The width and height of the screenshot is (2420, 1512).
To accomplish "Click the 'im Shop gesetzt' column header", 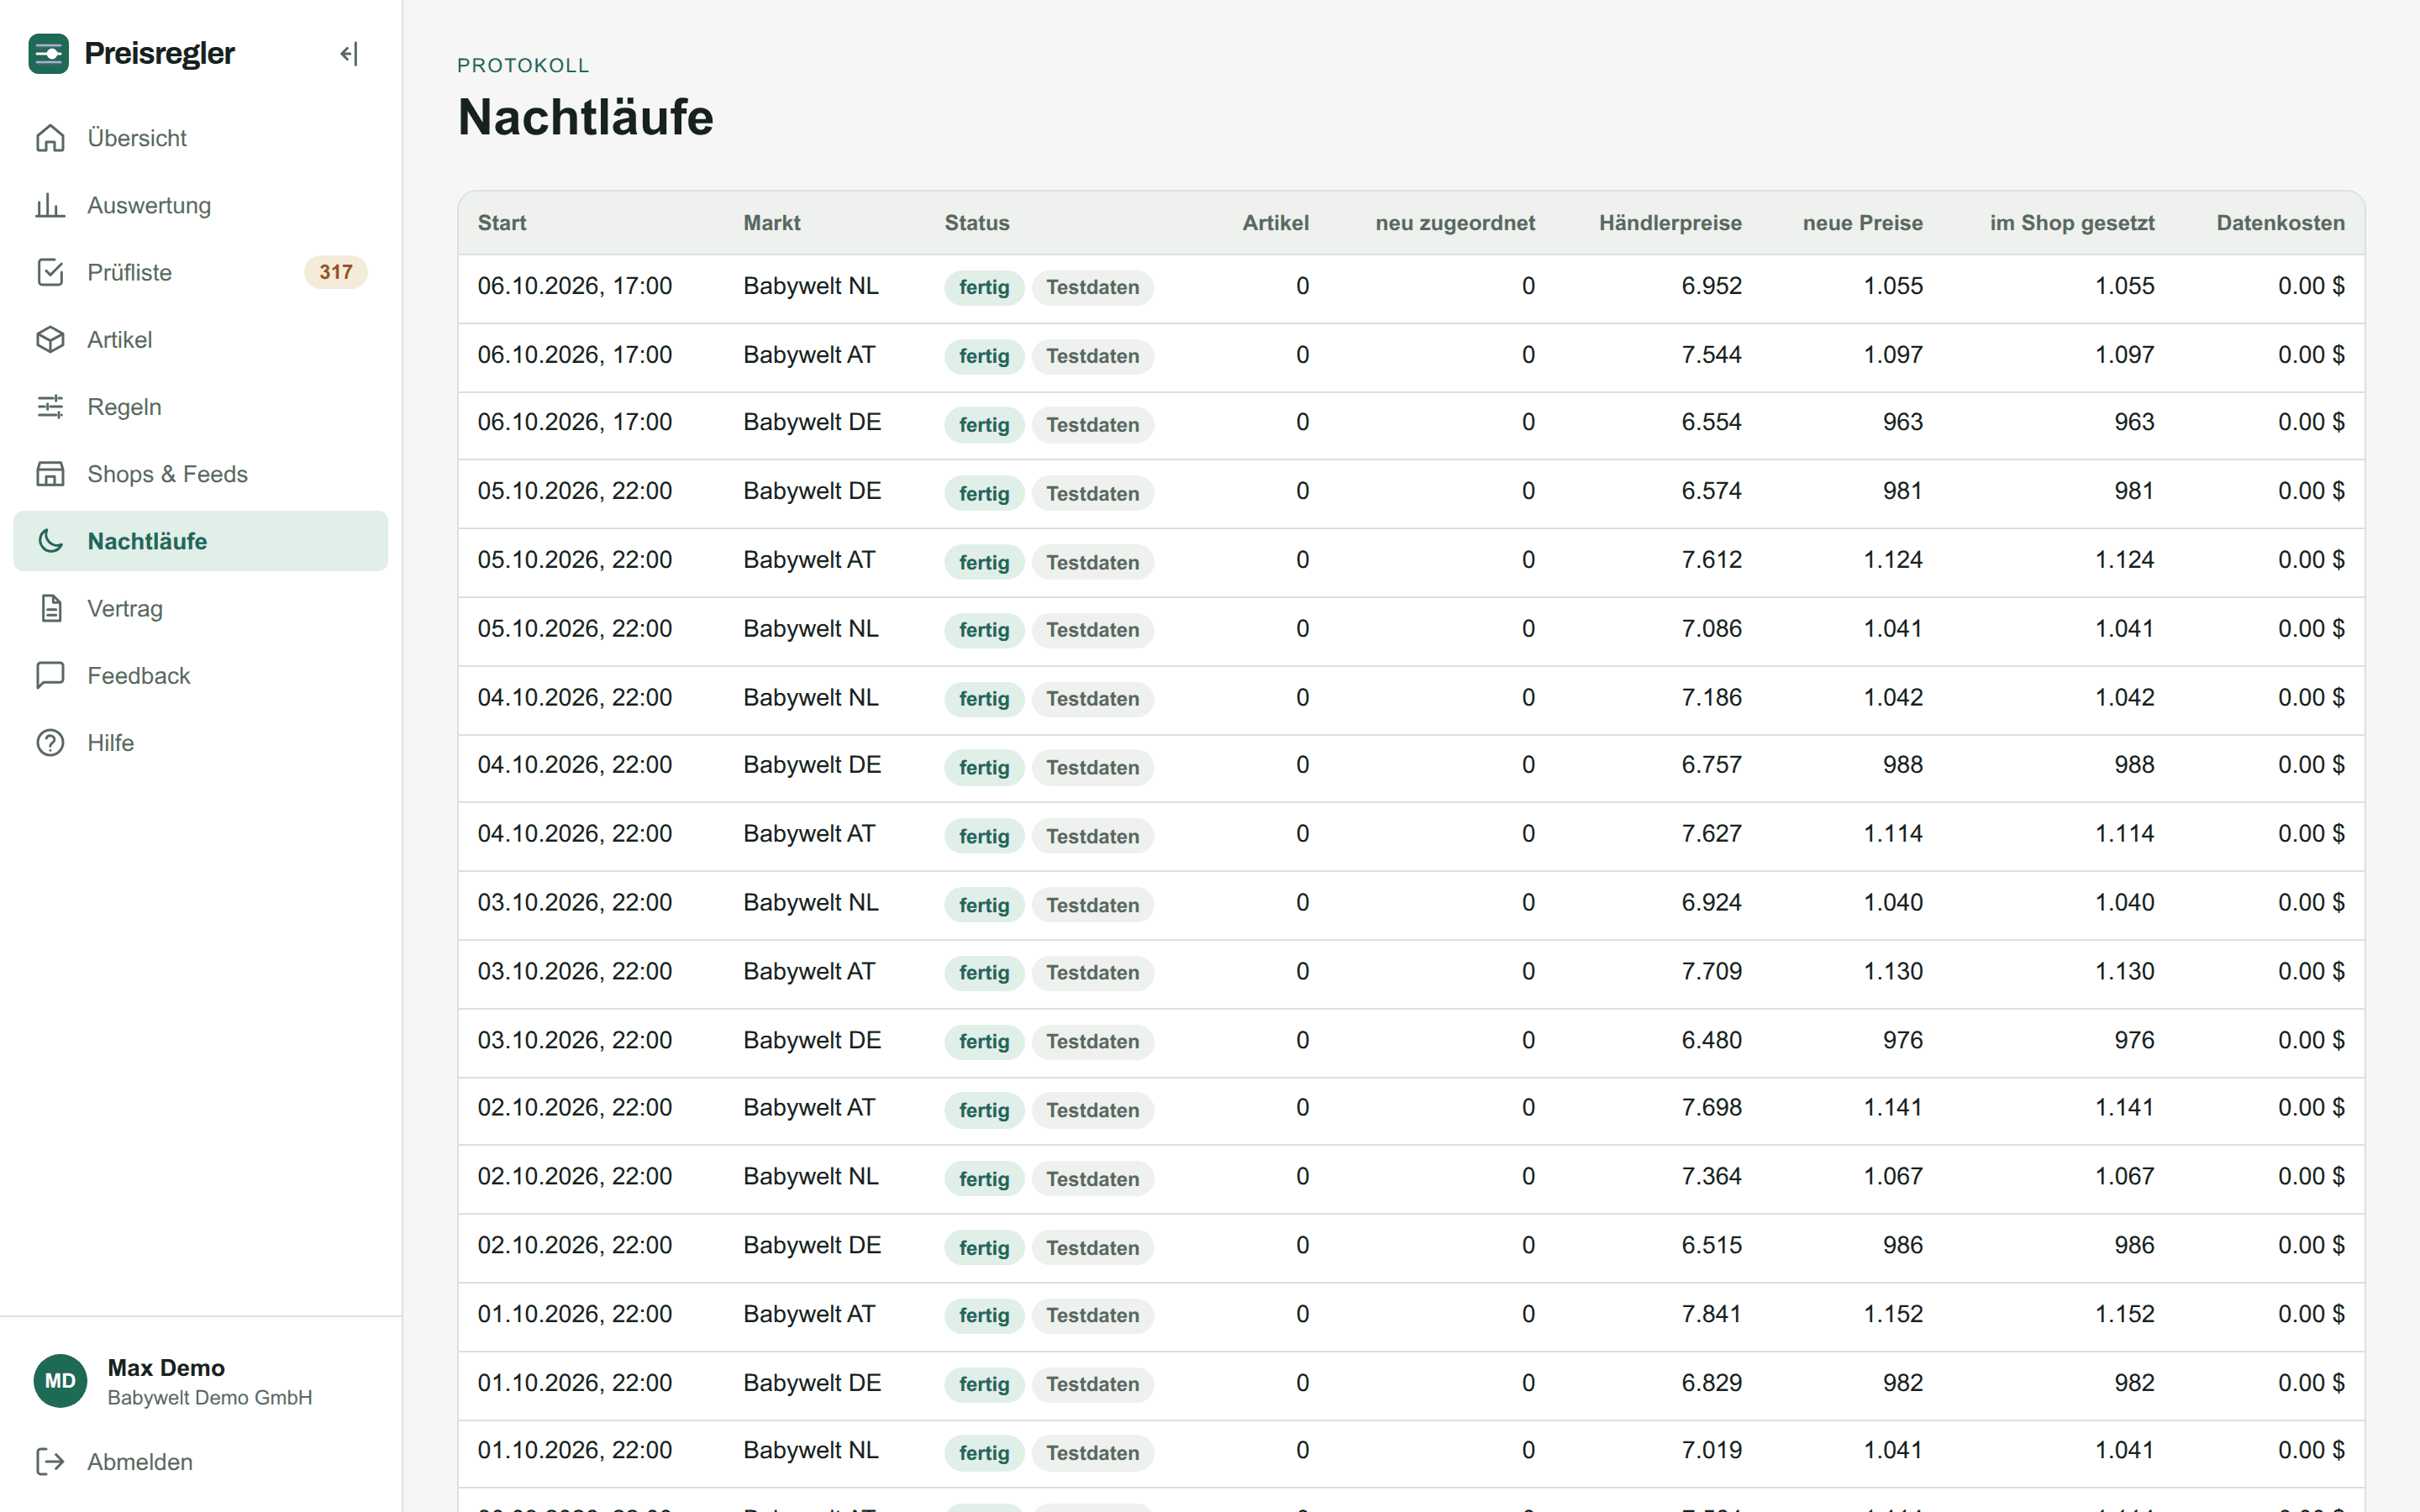I will [x=2072, y=223].
